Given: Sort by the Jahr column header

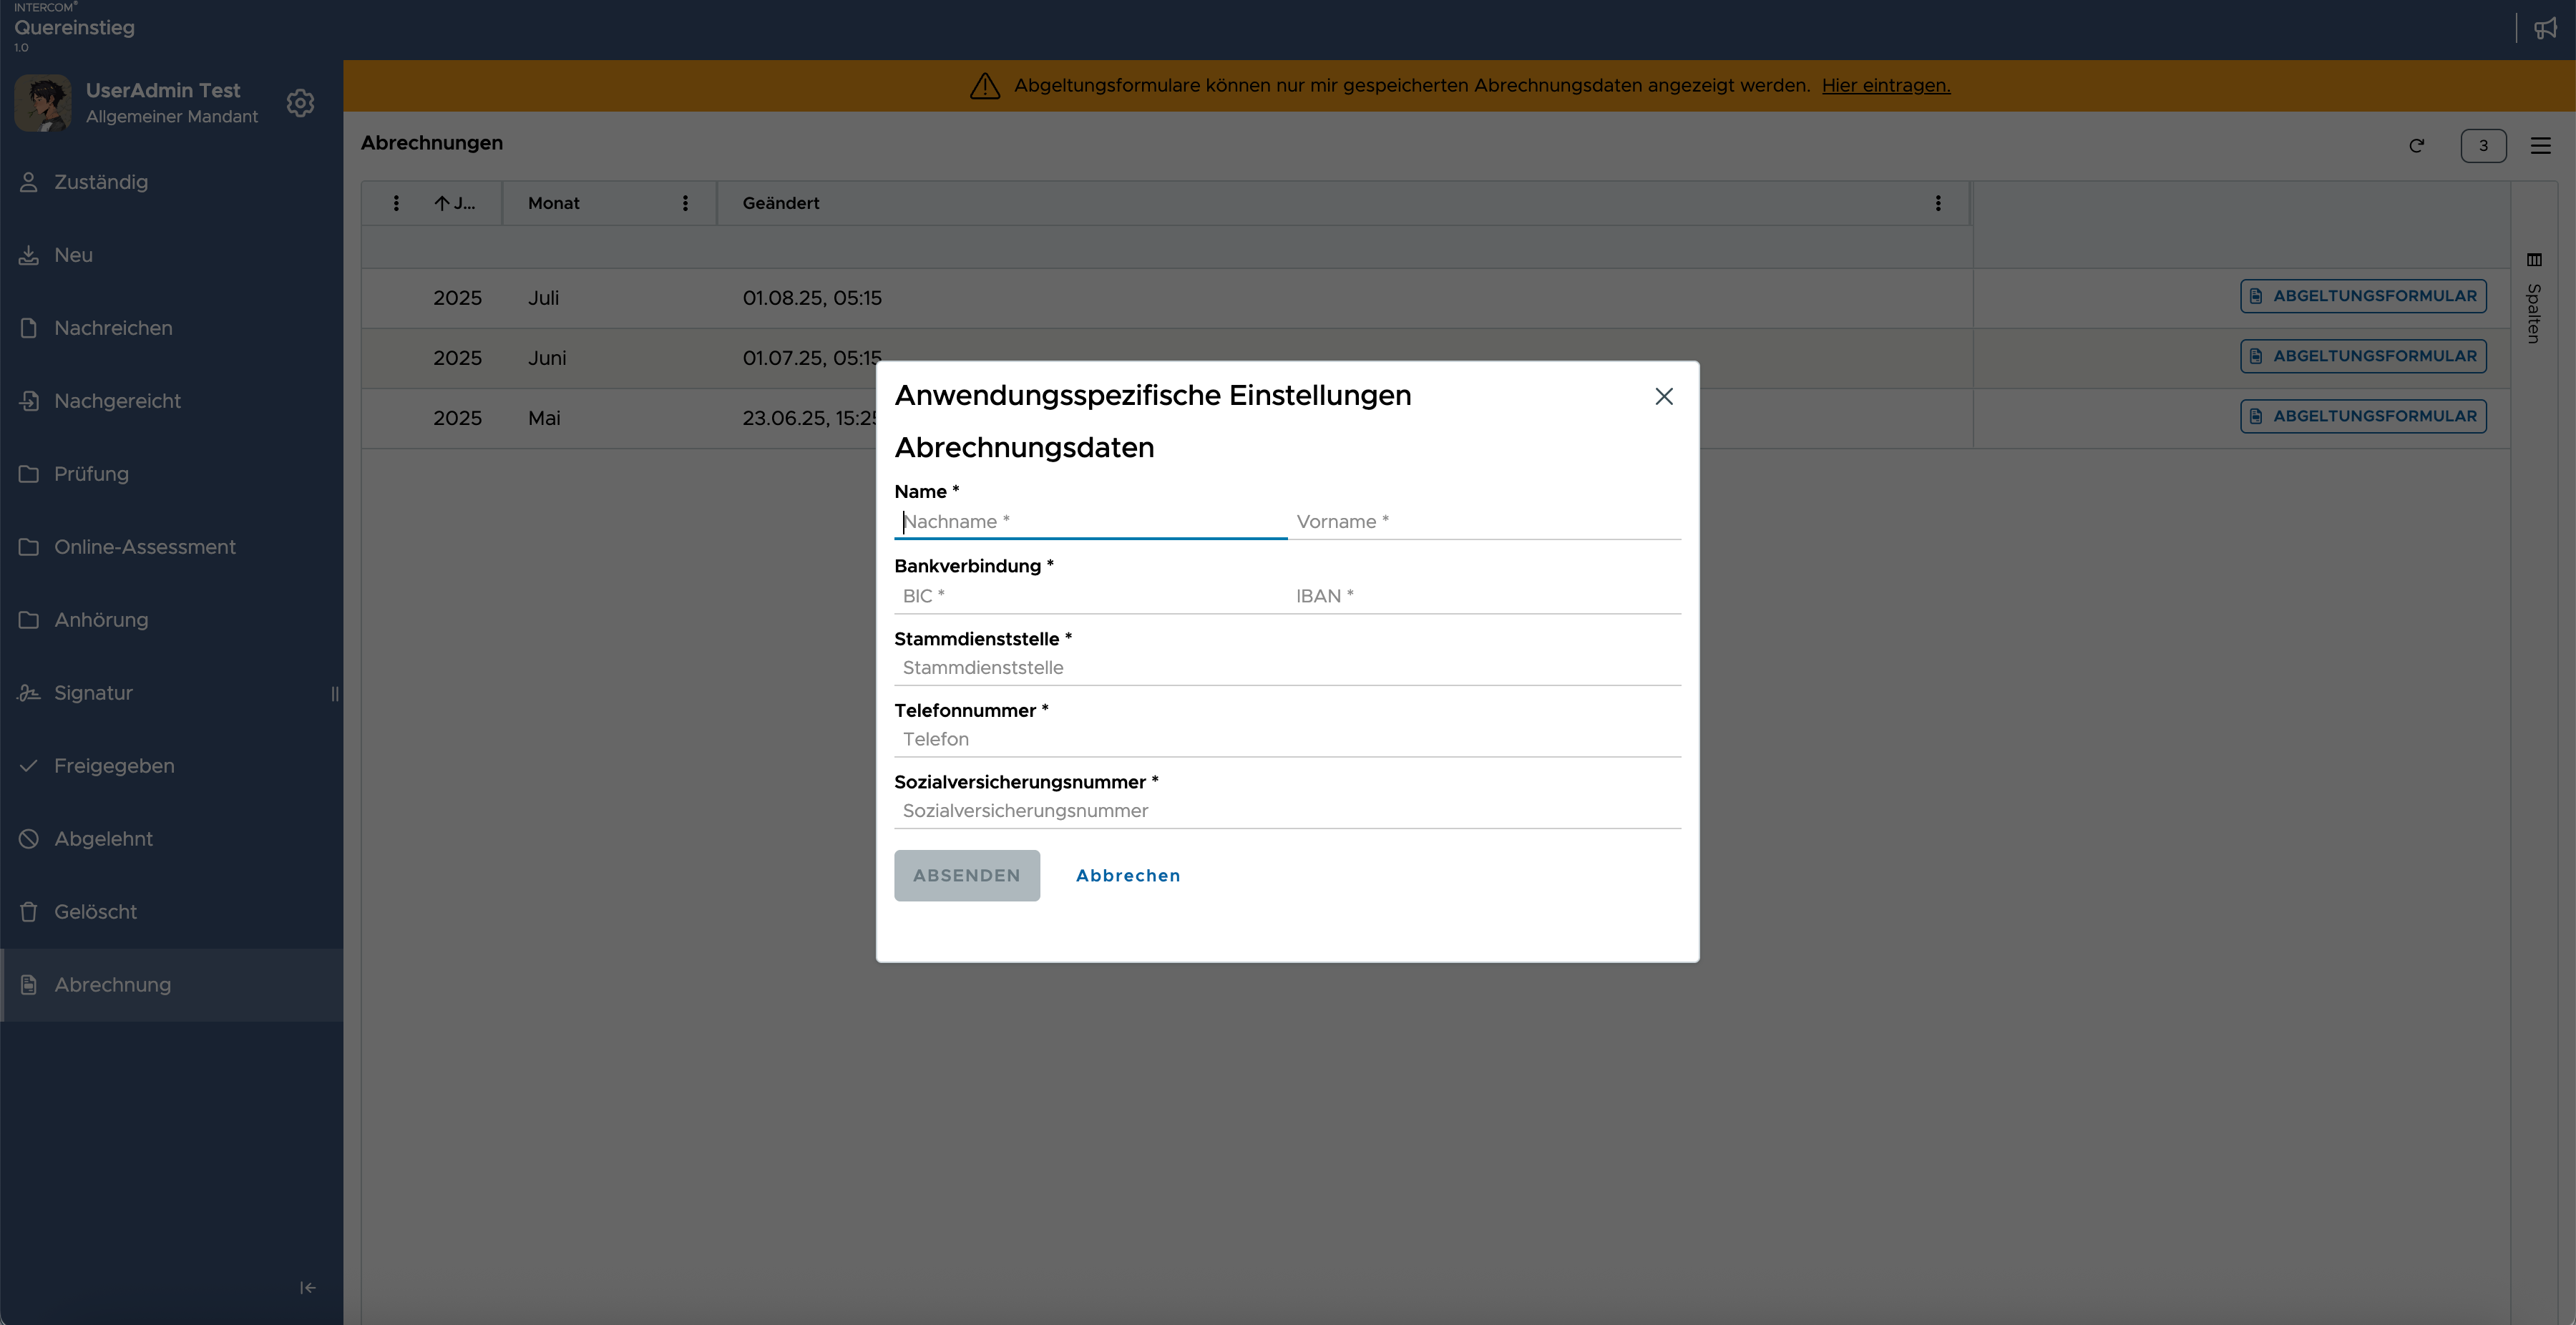Looking at the screenshot, I should pyautogui.click(x=455, y=203).
